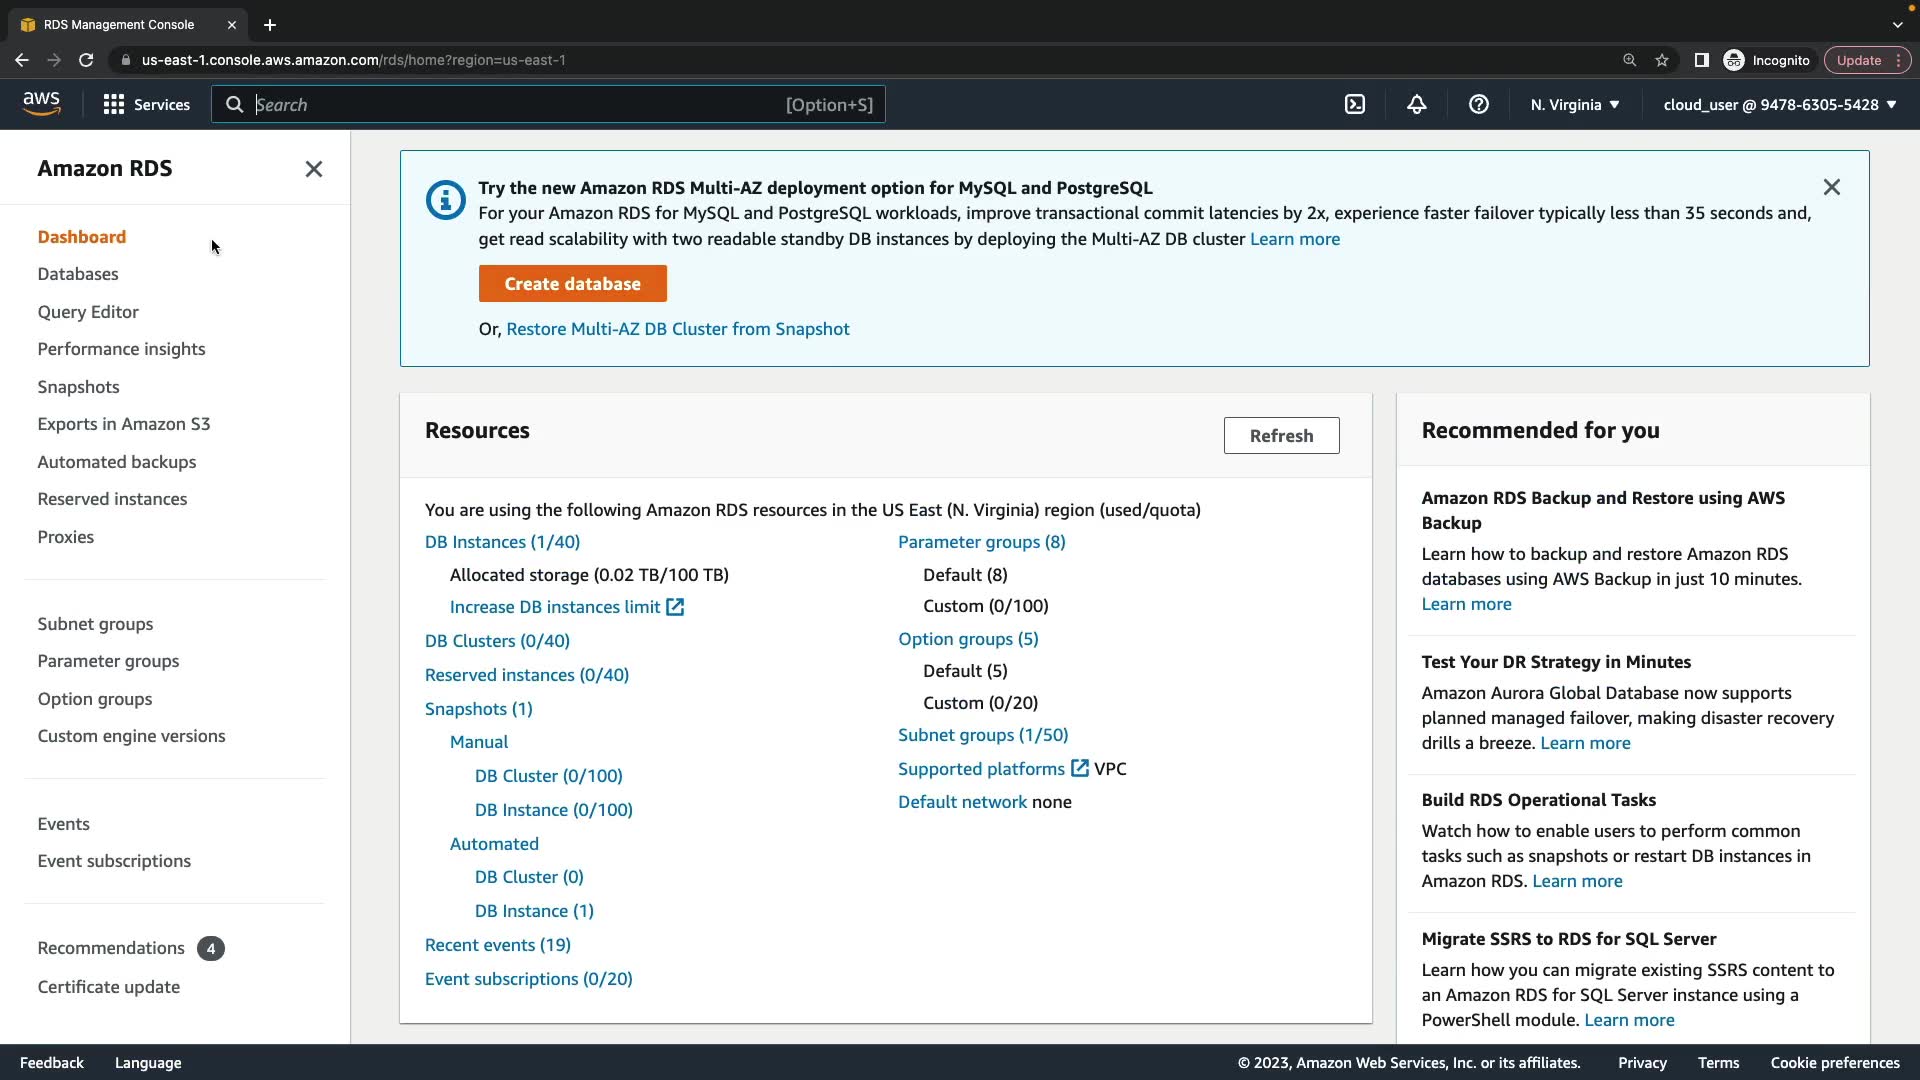Viewport: 1920px width, 1080px height.
Task: Open DB Instances (1/40) link
Action: pyautogui.click(x=502, y=542)
